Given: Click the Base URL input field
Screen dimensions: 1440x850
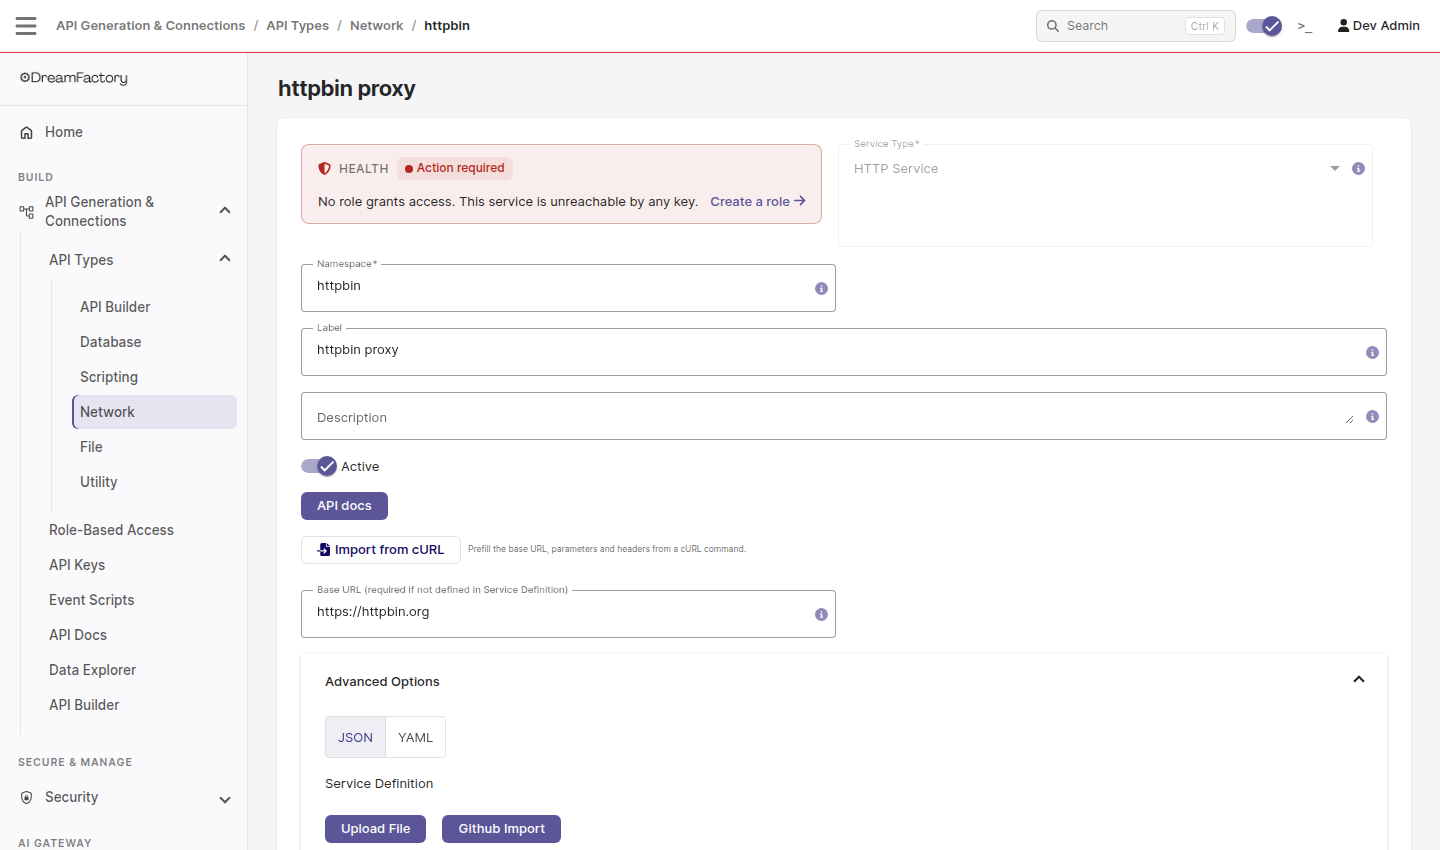Looking at the screenshot, I should (x=568, y=614).
